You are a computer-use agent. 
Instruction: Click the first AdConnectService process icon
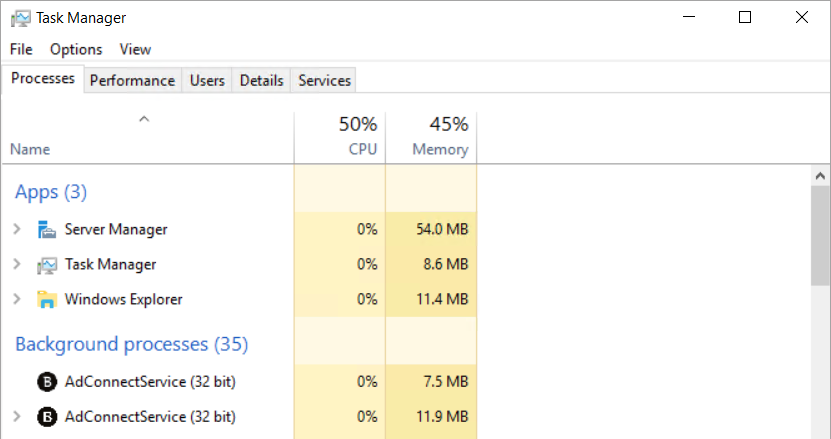click(46, 381)
